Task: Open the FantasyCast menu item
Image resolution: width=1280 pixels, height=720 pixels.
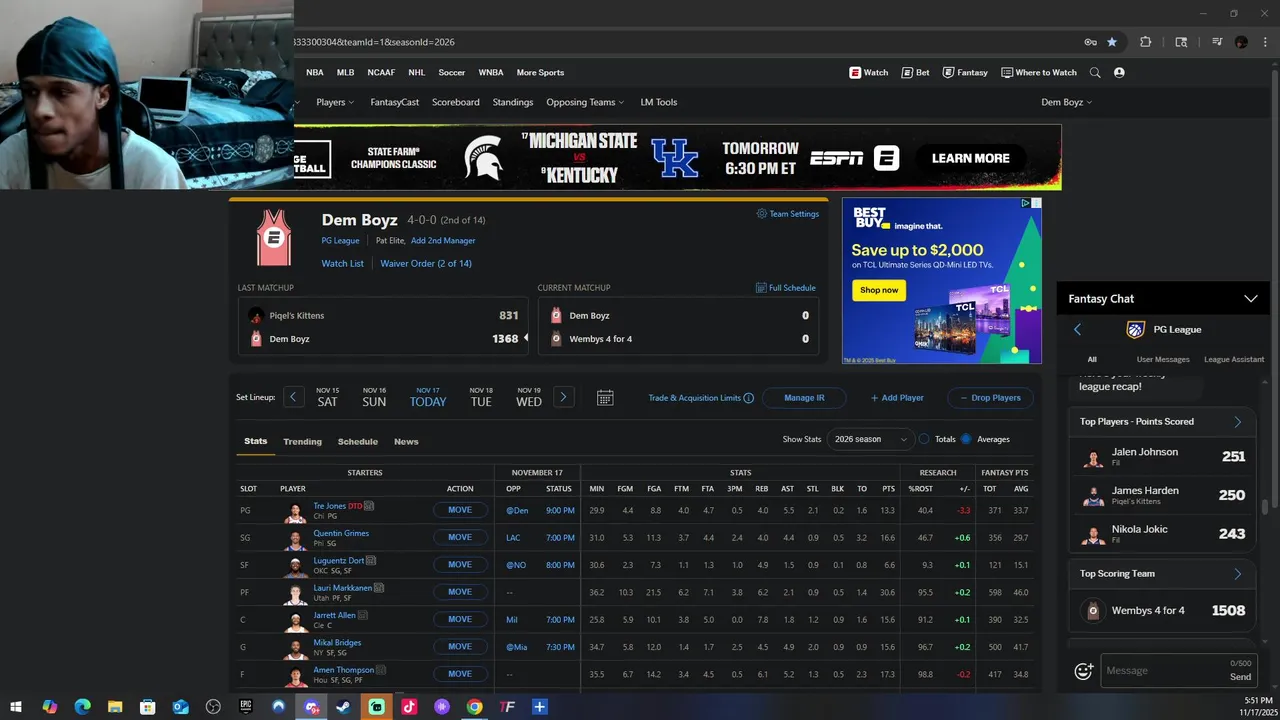Action: click(x=395, y=102)
